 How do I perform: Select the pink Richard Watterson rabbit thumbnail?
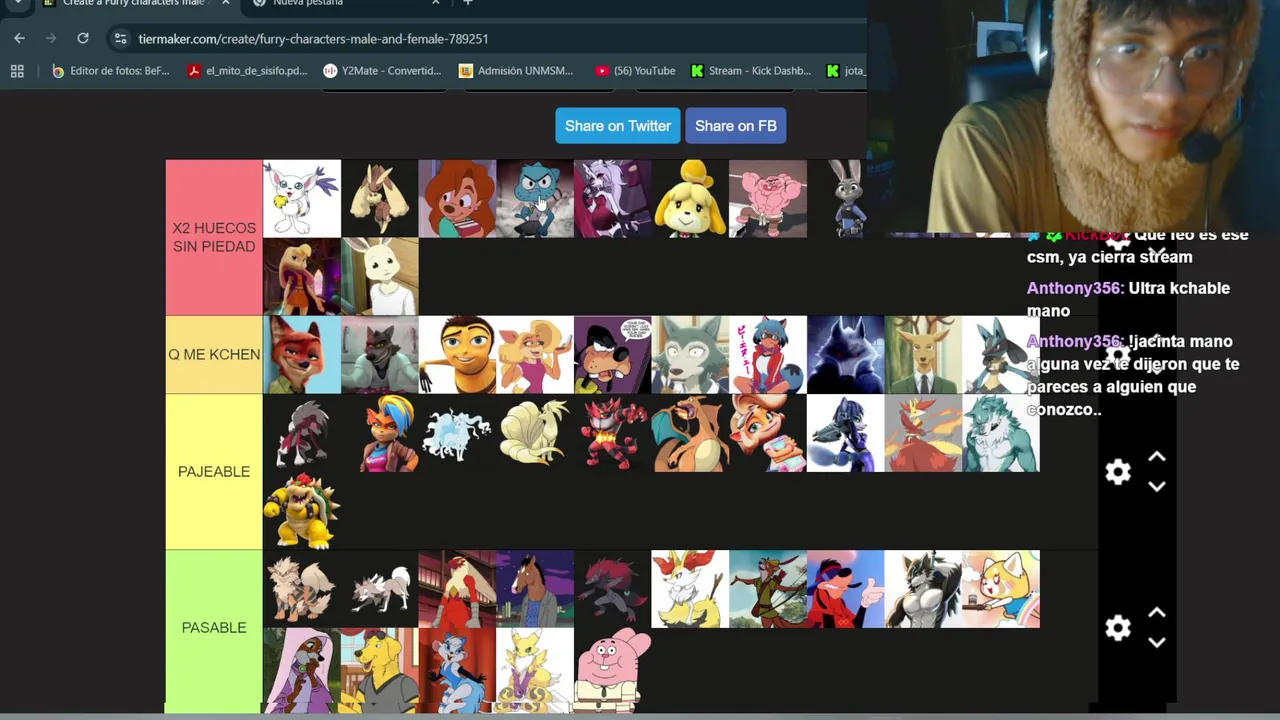(x=612, y=670)
